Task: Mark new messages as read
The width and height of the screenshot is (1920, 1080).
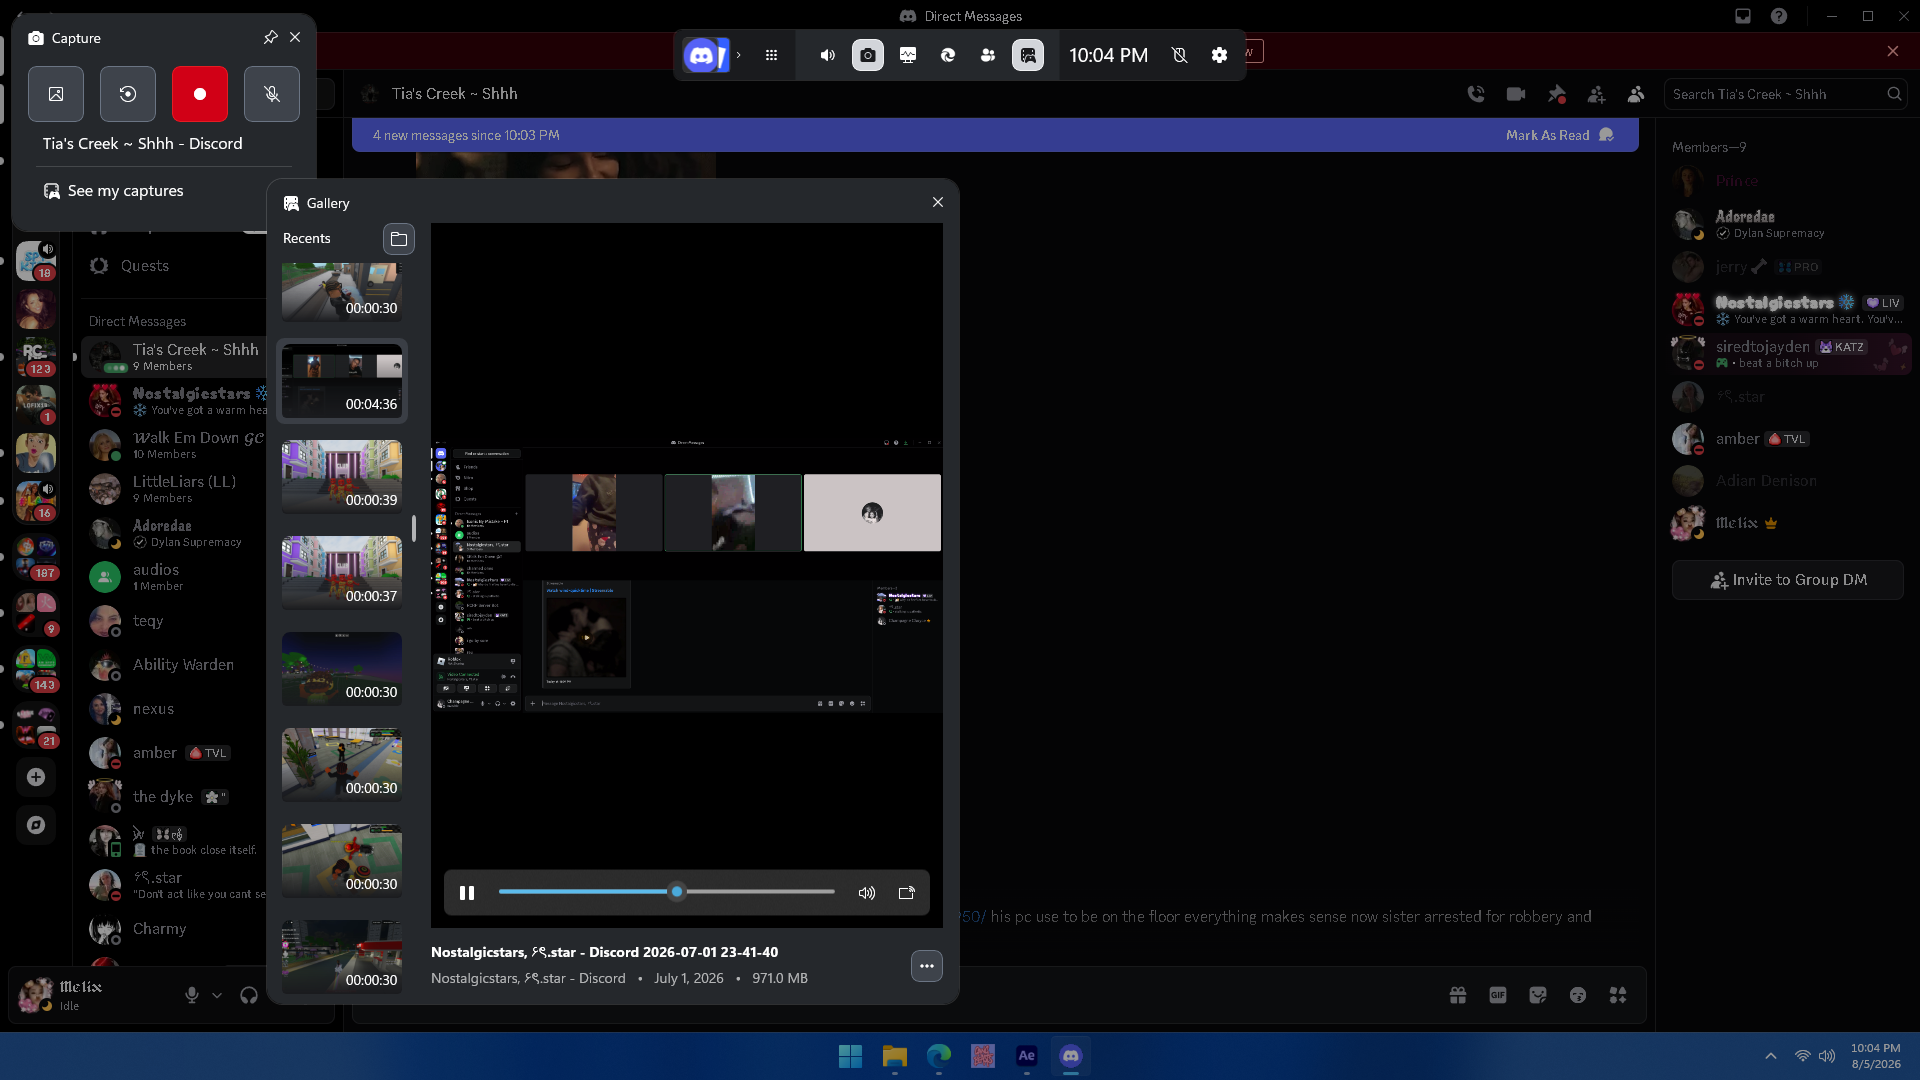Action: click(x=1559, y=135)
